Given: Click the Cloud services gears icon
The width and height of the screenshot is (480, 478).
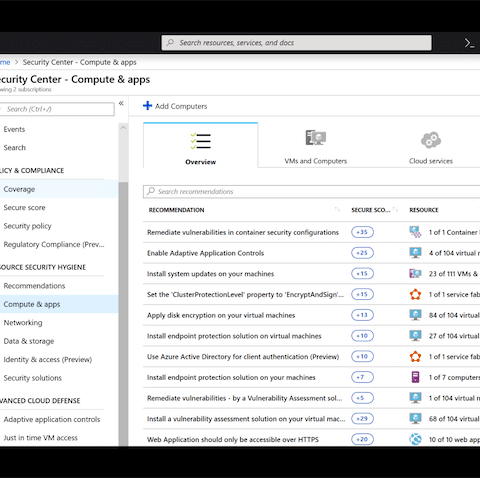Looking at the screenshot, I should (431, 140).
